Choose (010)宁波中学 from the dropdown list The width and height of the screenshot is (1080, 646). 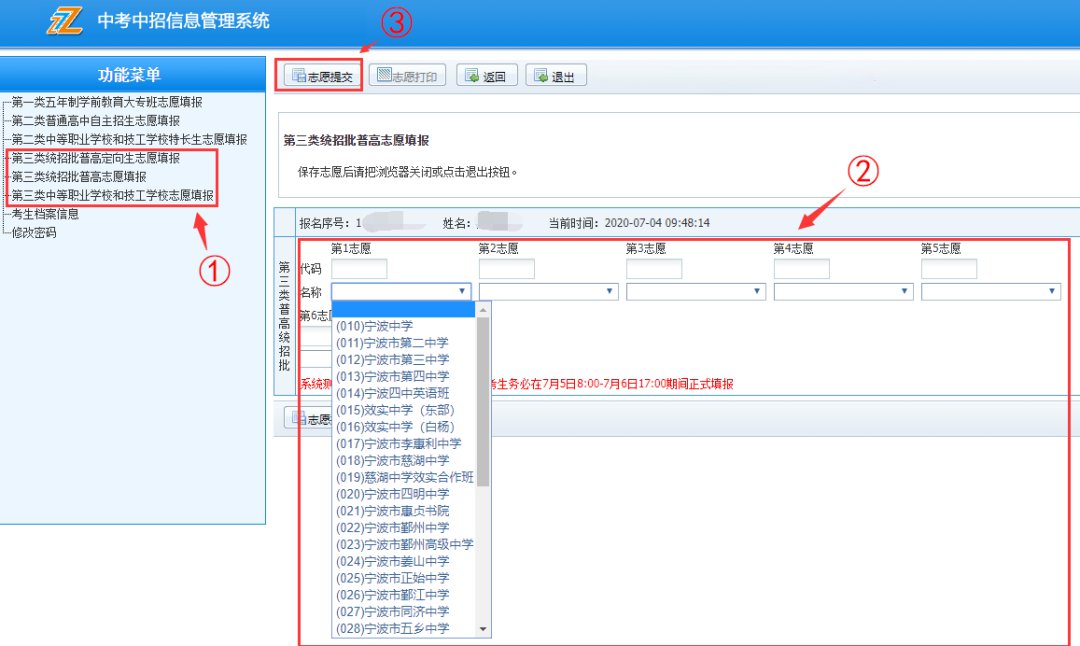coord(374,326)
